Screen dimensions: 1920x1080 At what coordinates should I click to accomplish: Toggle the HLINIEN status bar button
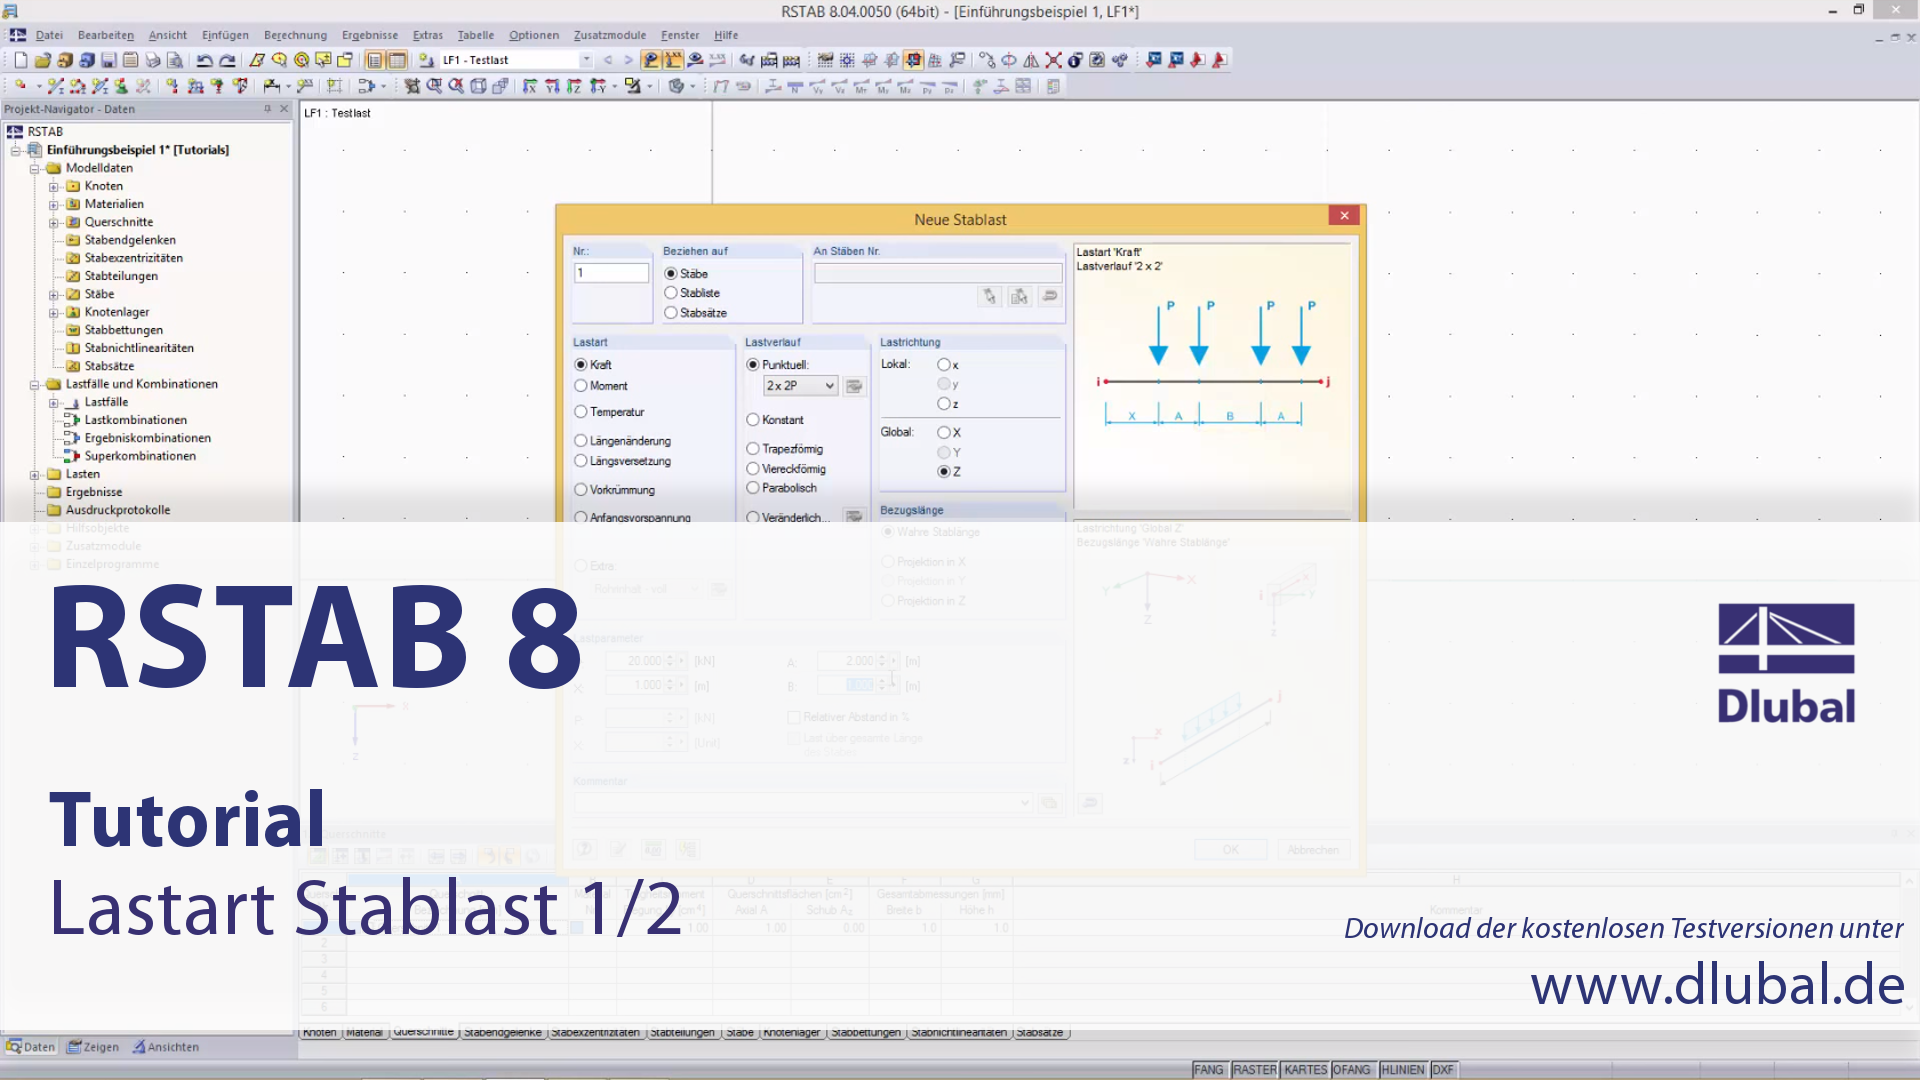pyautogui.click(x=1403, y=1070)
